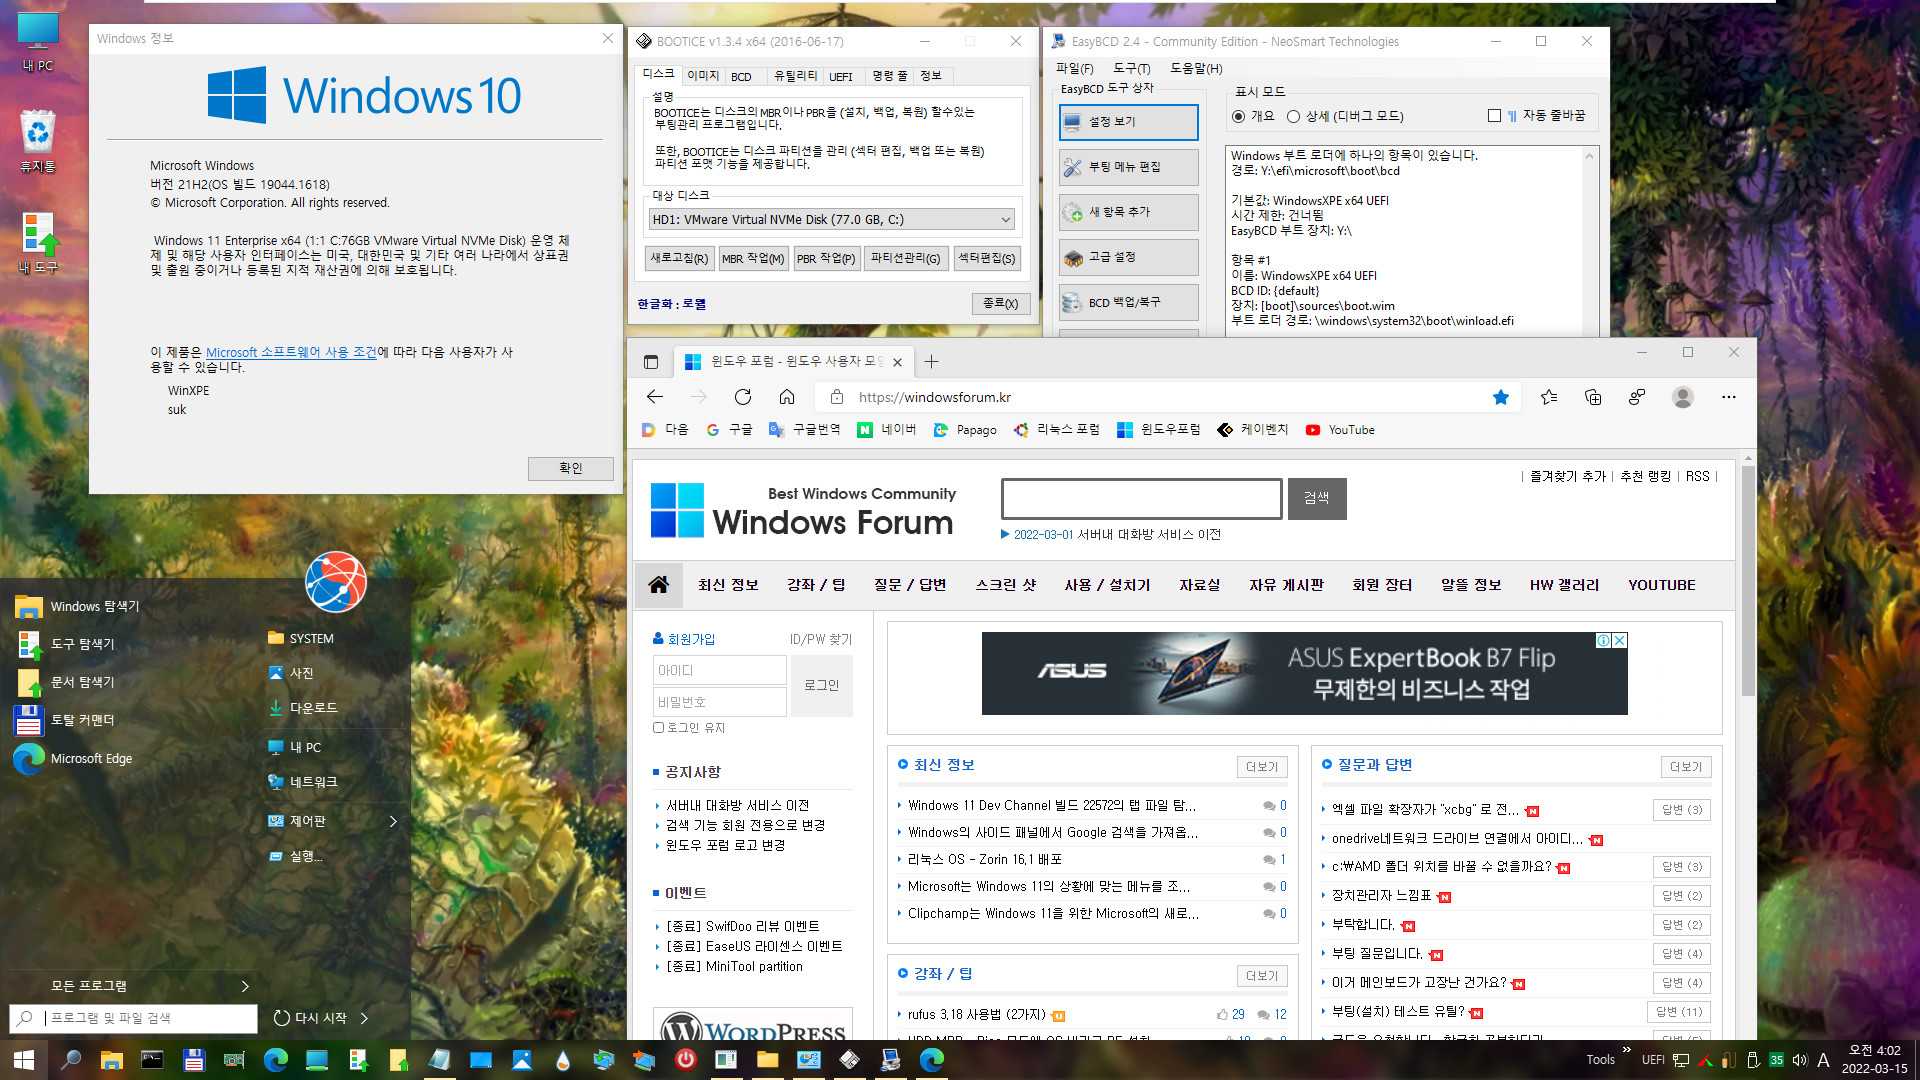This screenshot has height=1080, width=1920.
Task: Open new tab in Edge
Action: (x=931, y=362)
